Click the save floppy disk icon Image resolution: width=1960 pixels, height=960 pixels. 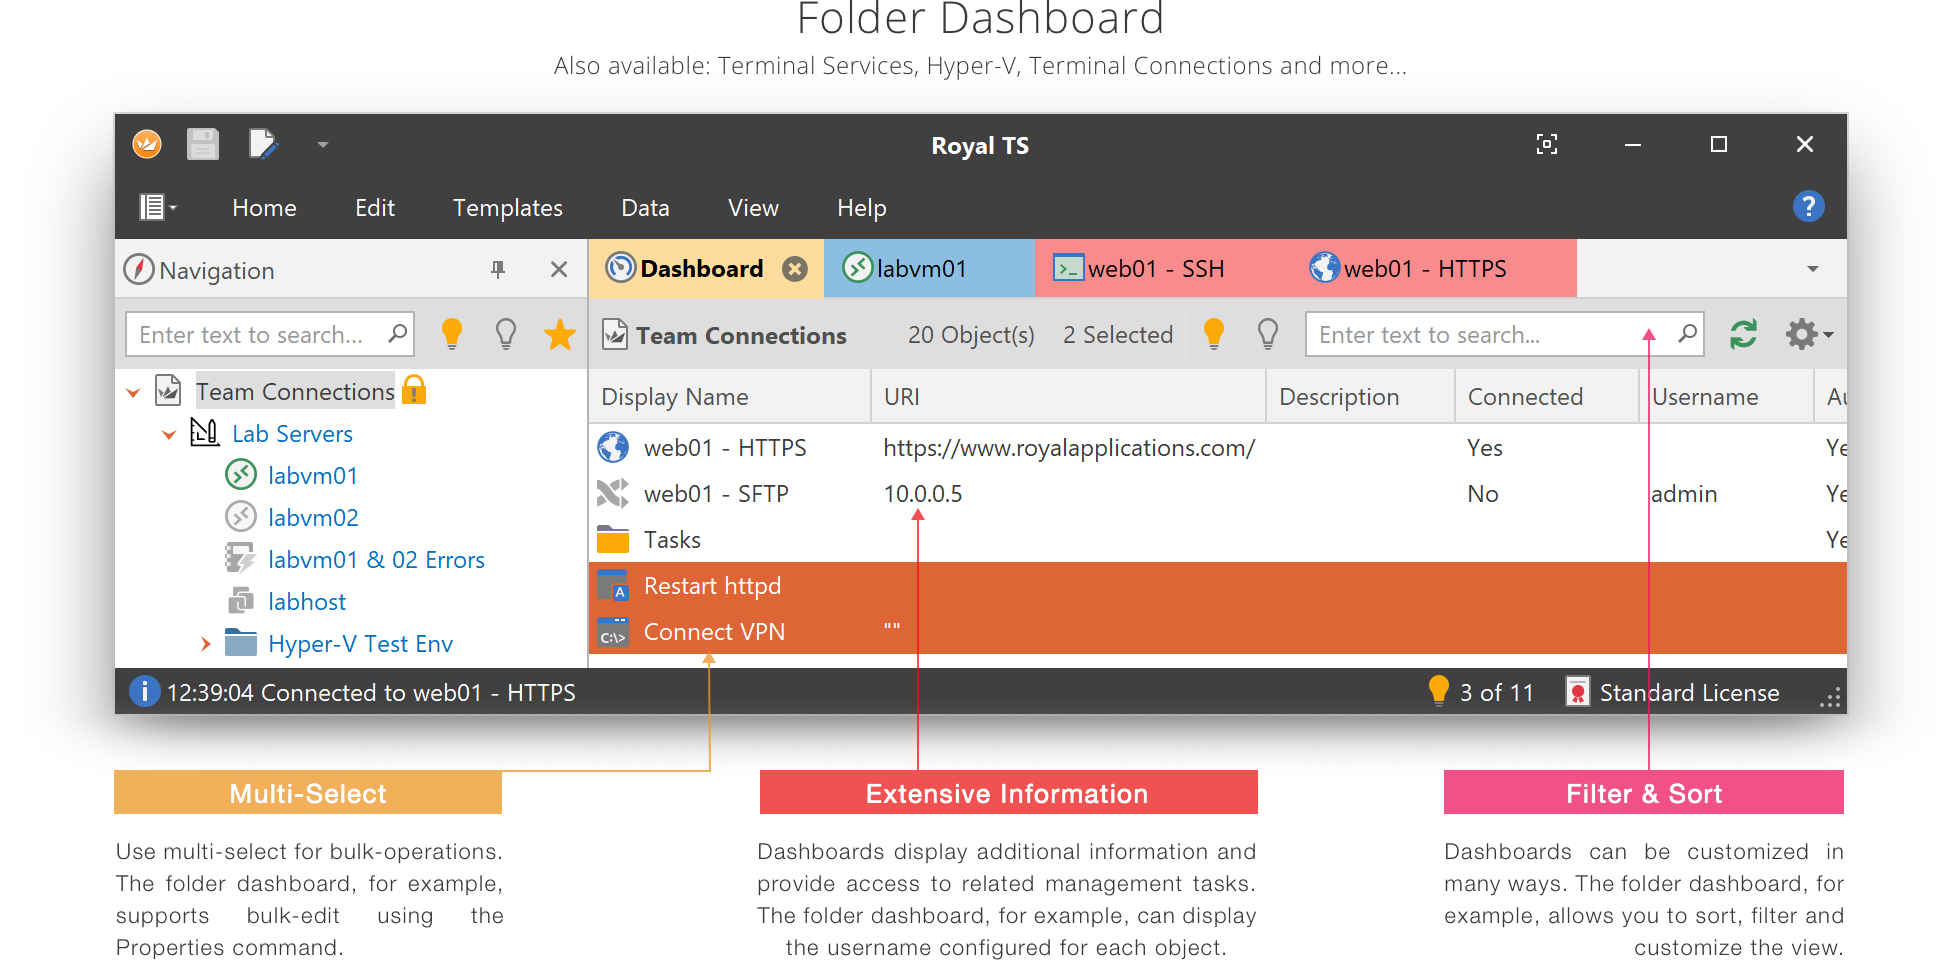click(203, 145)
